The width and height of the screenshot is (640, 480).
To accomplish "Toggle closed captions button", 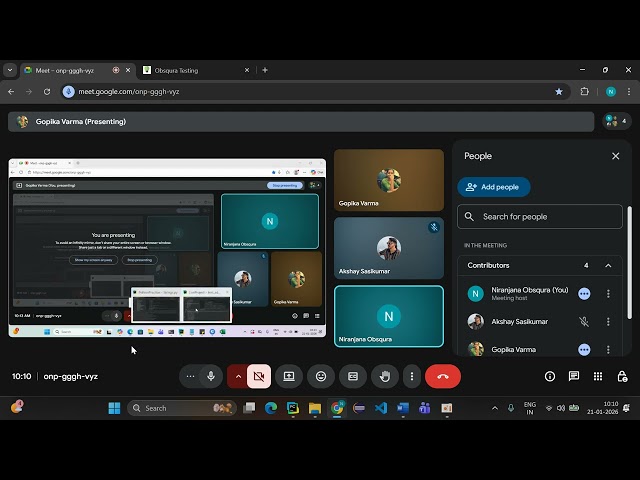I will [352, 376].
